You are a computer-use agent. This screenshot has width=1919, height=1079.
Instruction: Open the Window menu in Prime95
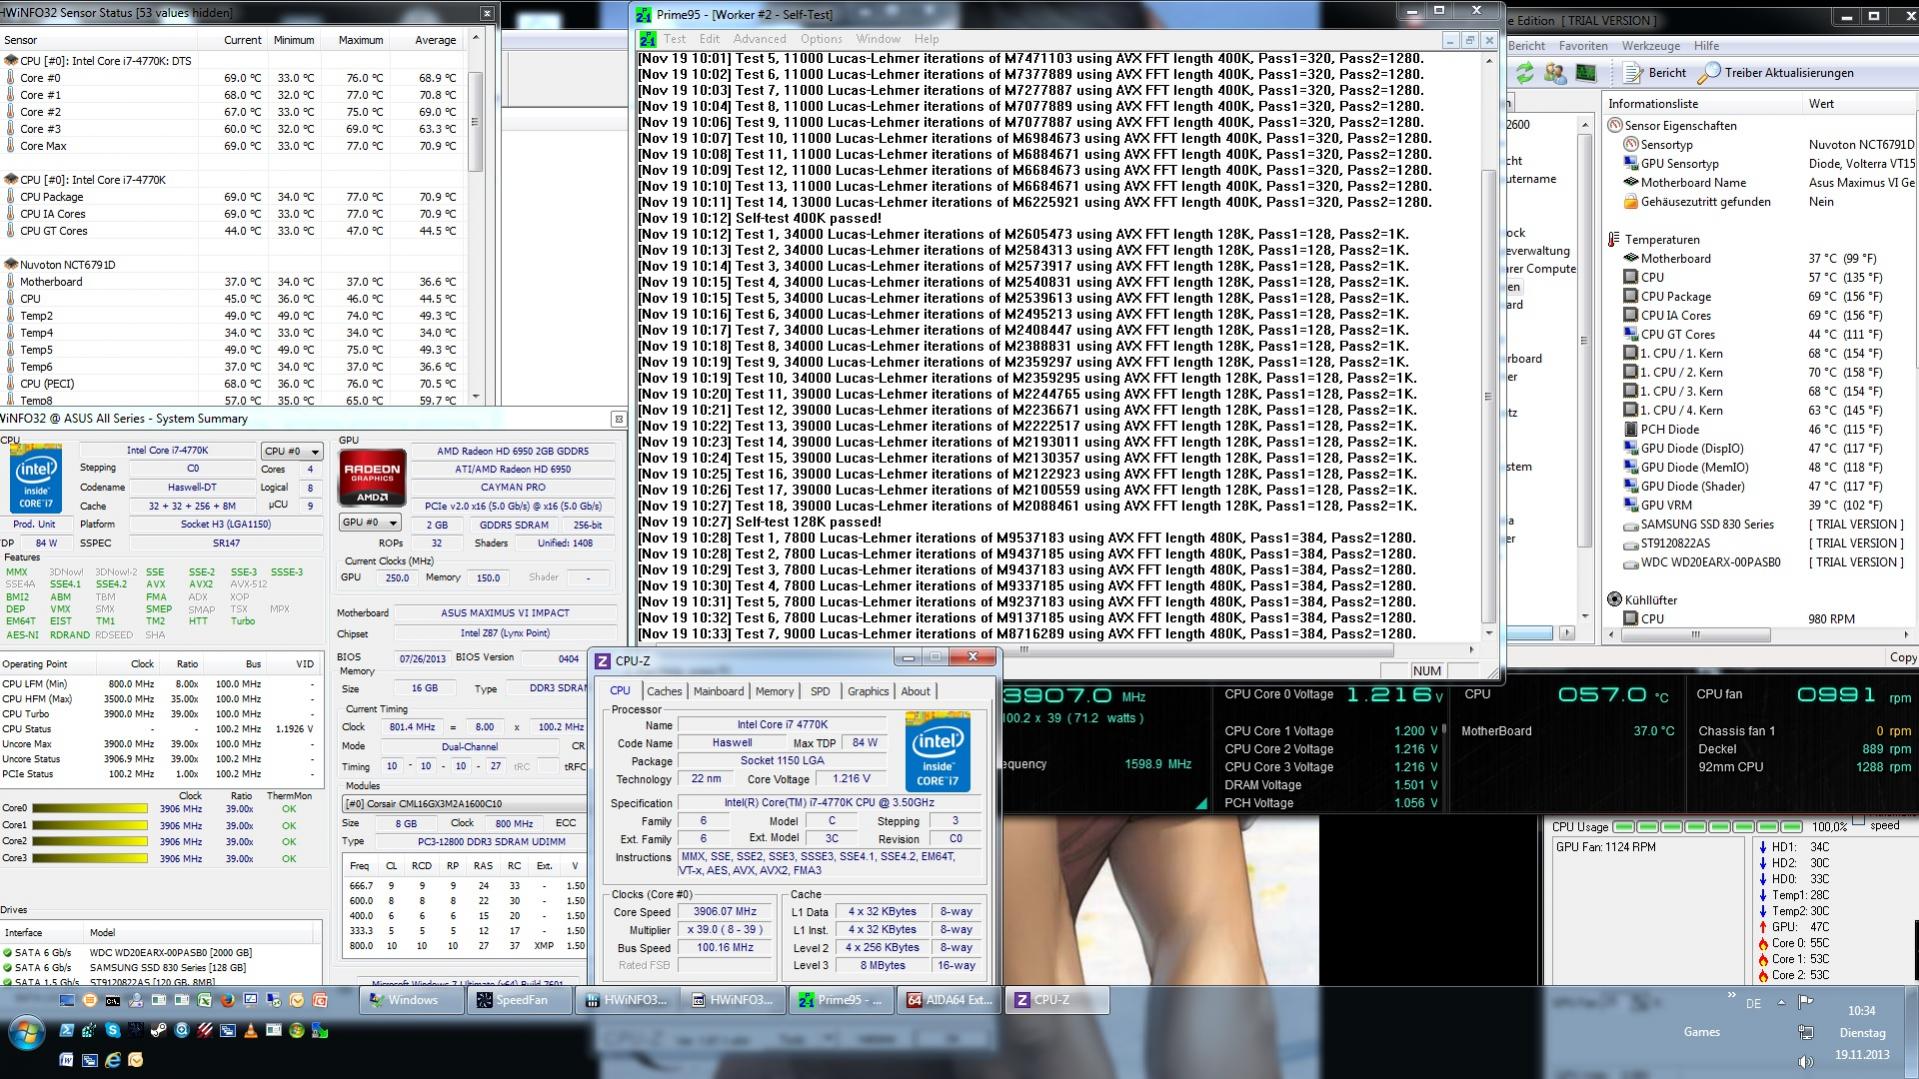pyautogui.click(x=879, y=39)
